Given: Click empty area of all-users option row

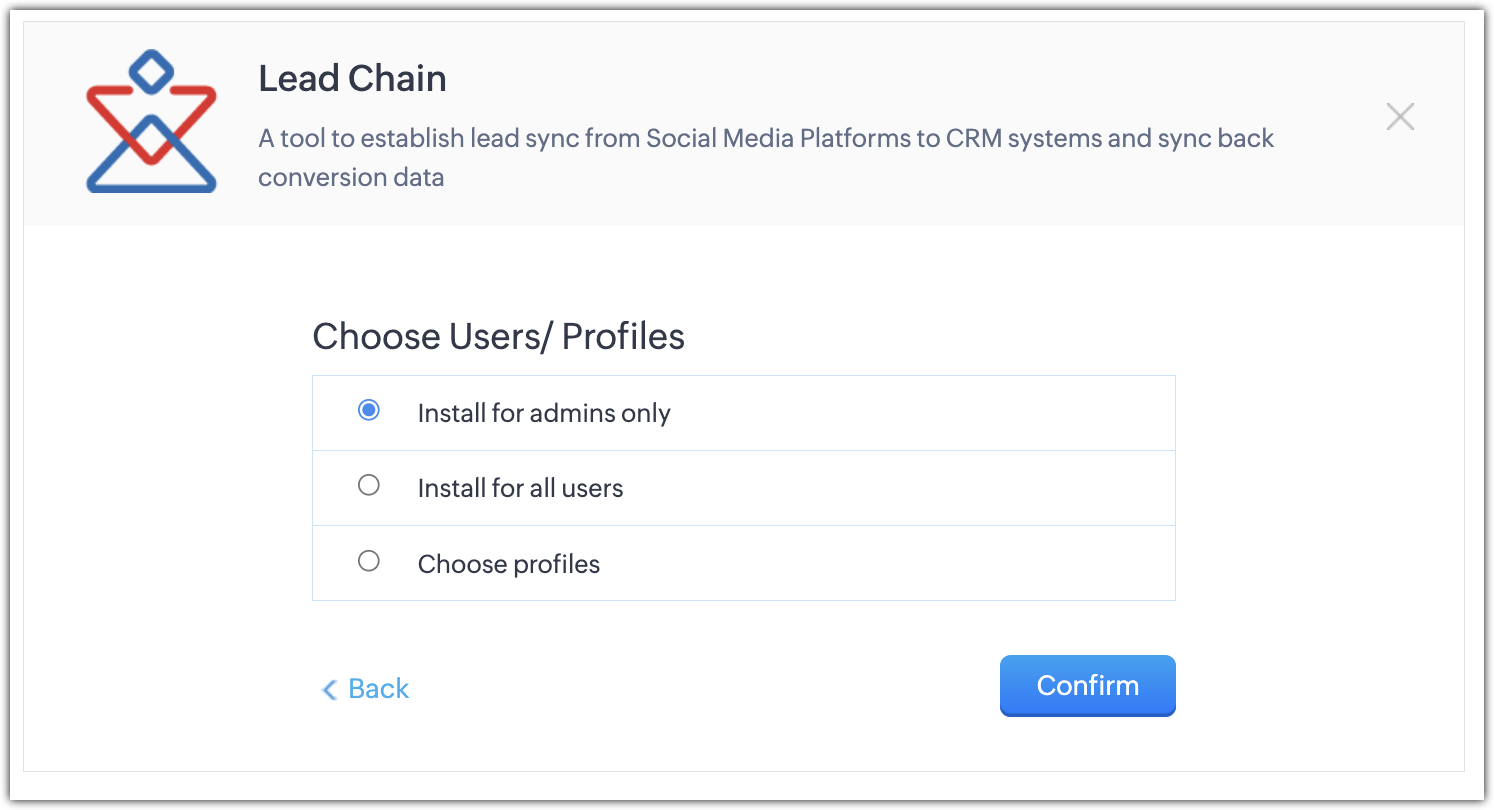Looking at the screenshot, I should click(900, 489).
